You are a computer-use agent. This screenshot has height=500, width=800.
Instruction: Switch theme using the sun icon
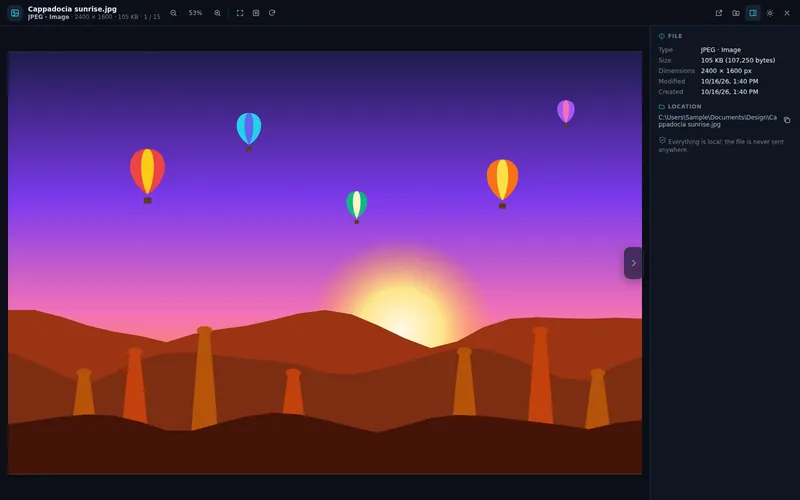tap(770, 13)
